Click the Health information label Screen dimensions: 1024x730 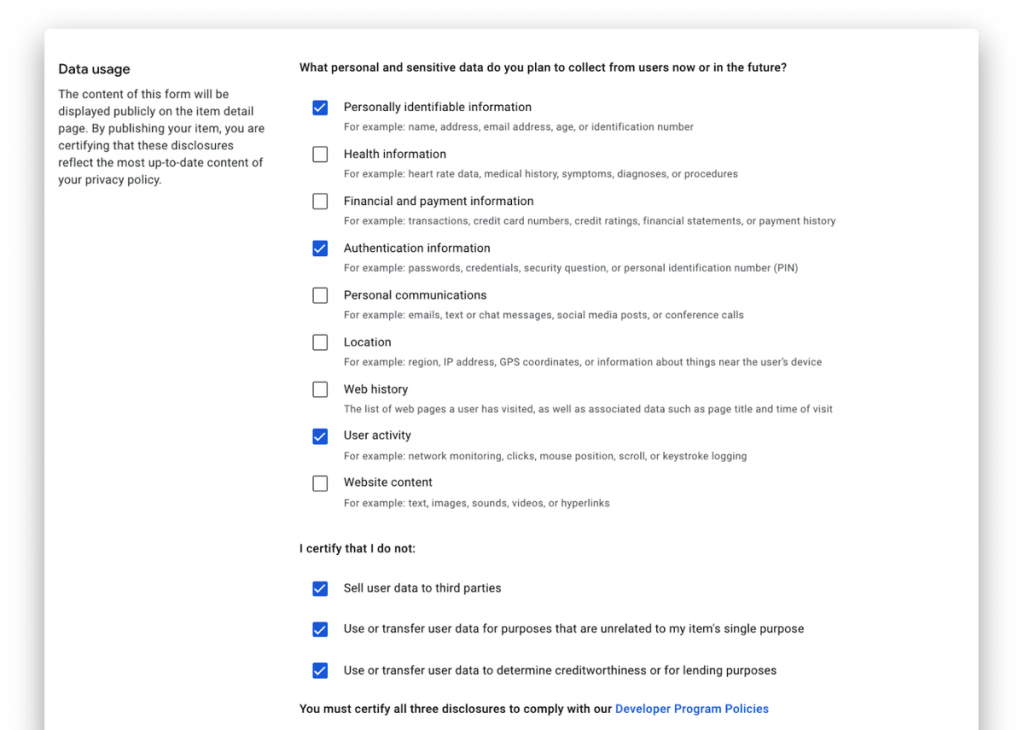(395, 154)
